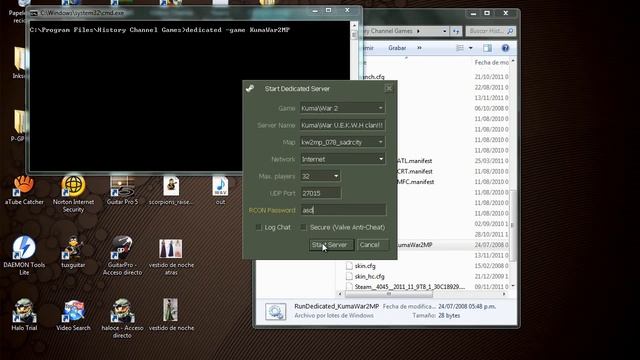Open the Video Search desktop icon
This screenshot has height=360, width=640.
73,311
